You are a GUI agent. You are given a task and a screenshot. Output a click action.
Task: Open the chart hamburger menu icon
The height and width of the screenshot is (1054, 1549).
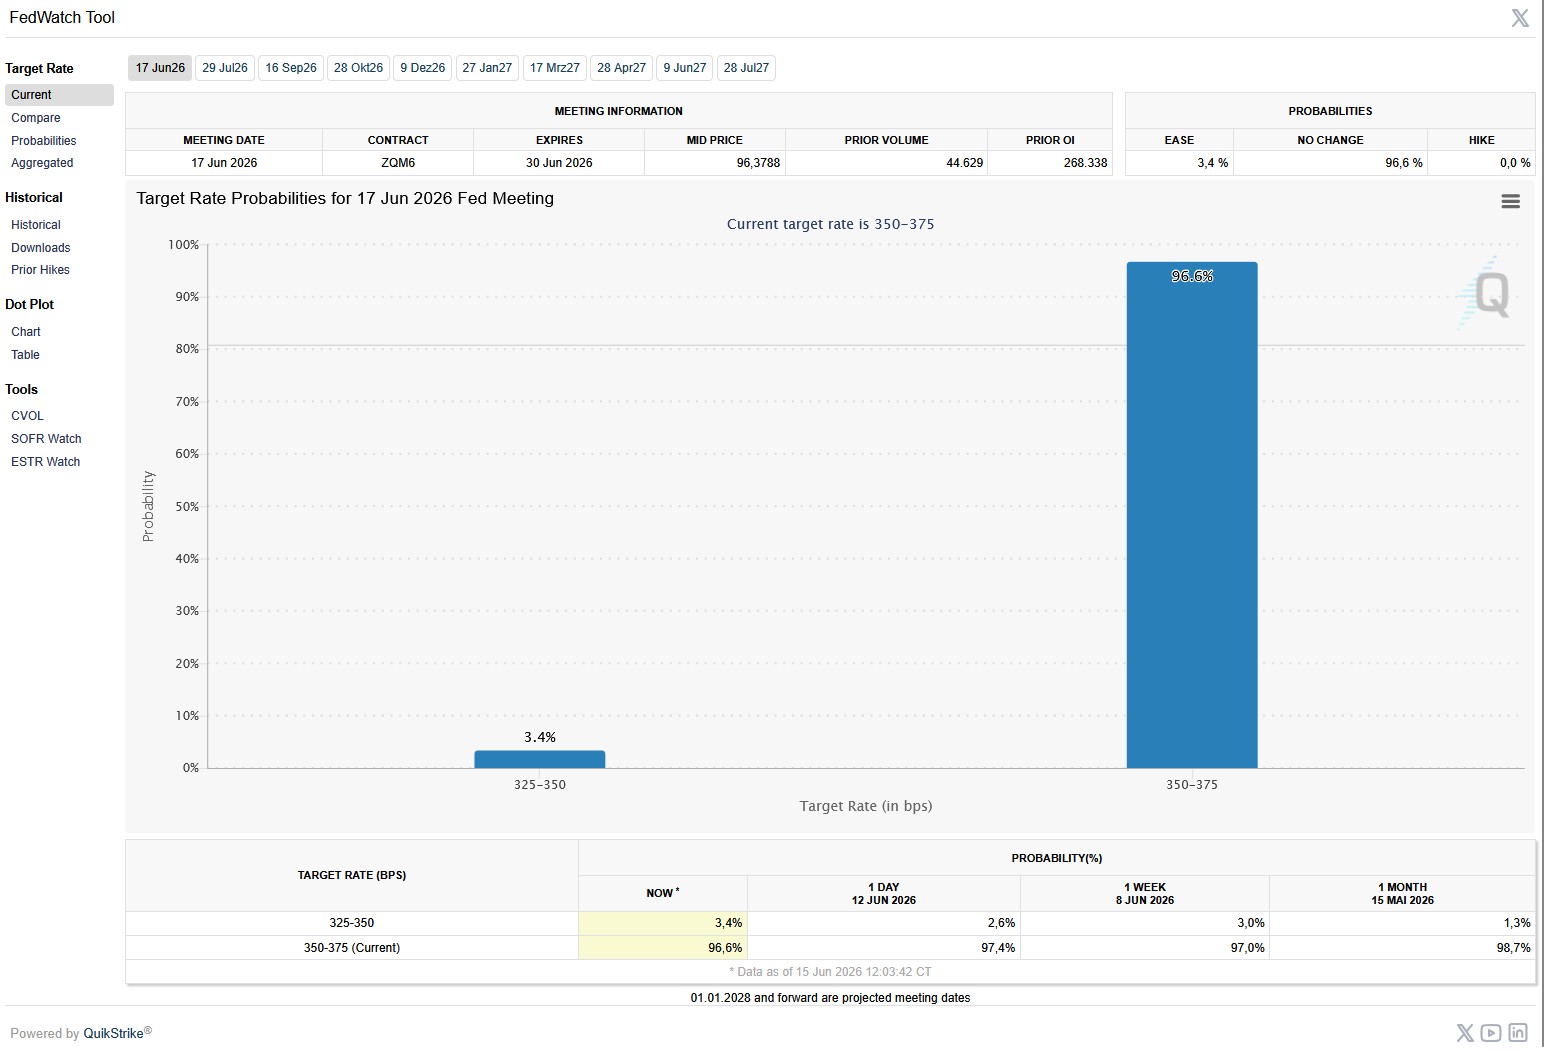click(x=1510, y=202)
